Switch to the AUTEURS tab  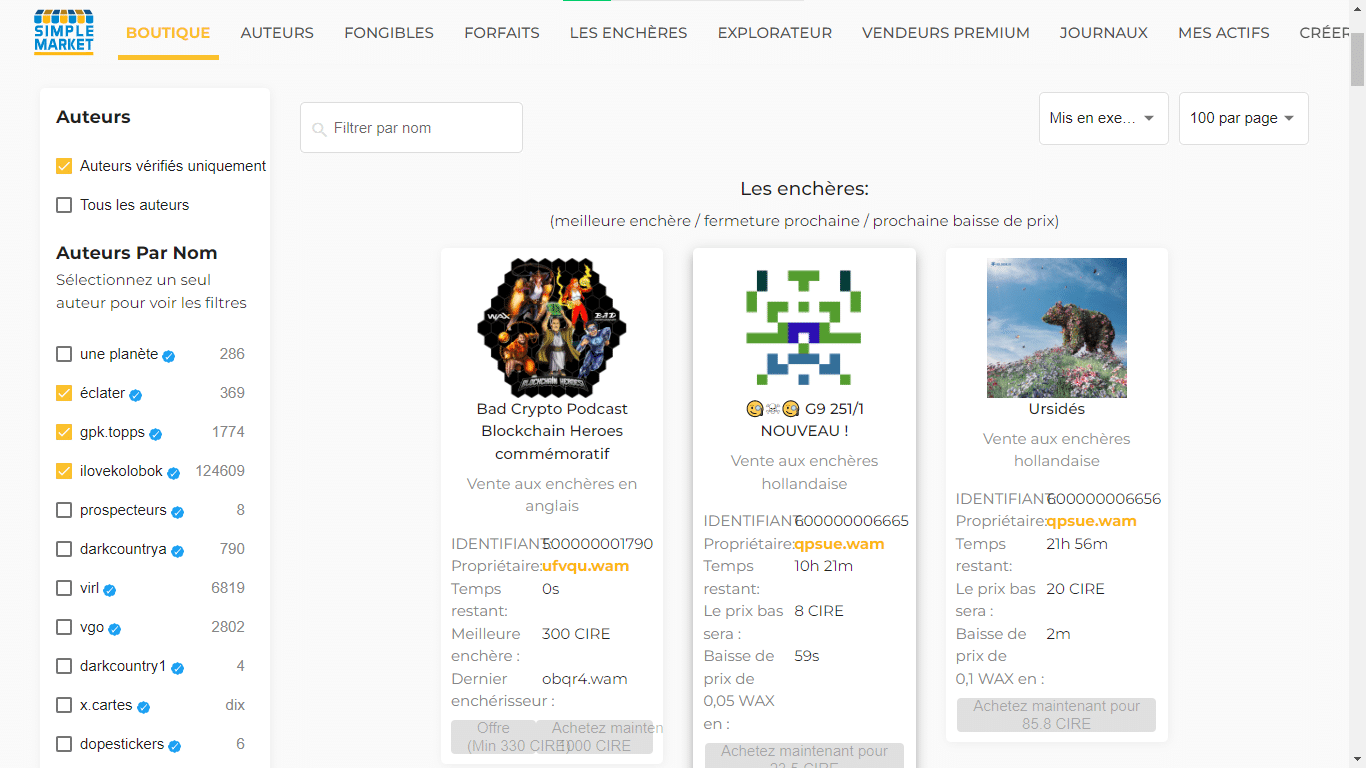coord(277,33)
